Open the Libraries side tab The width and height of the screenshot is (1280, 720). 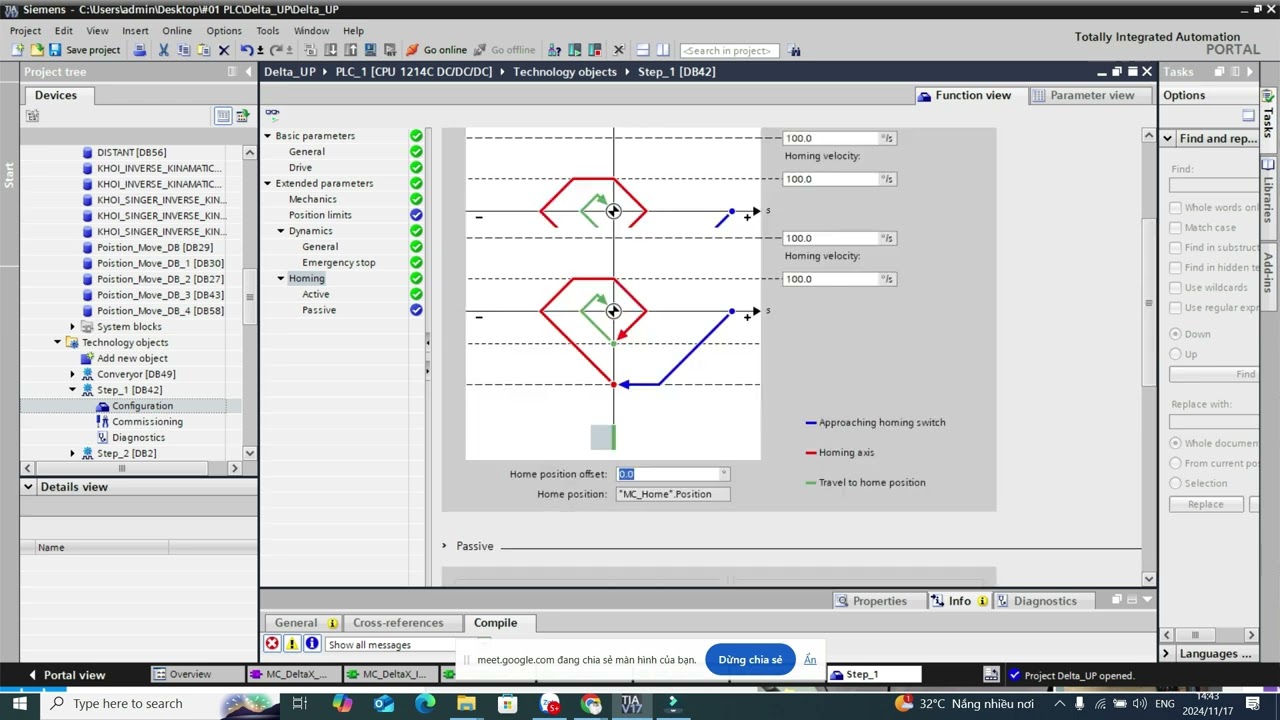[1268, 199]
